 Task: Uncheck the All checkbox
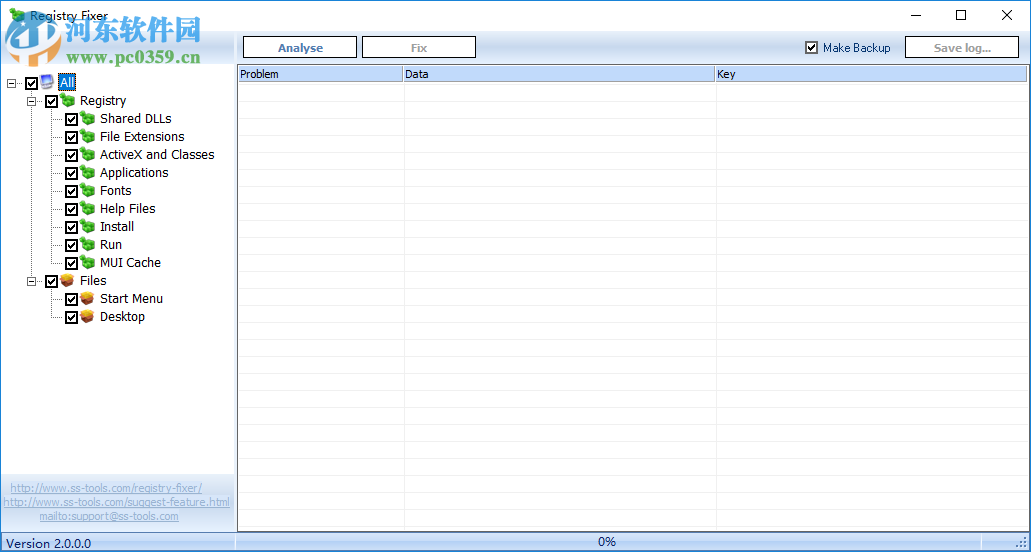(x=32, y=83)
